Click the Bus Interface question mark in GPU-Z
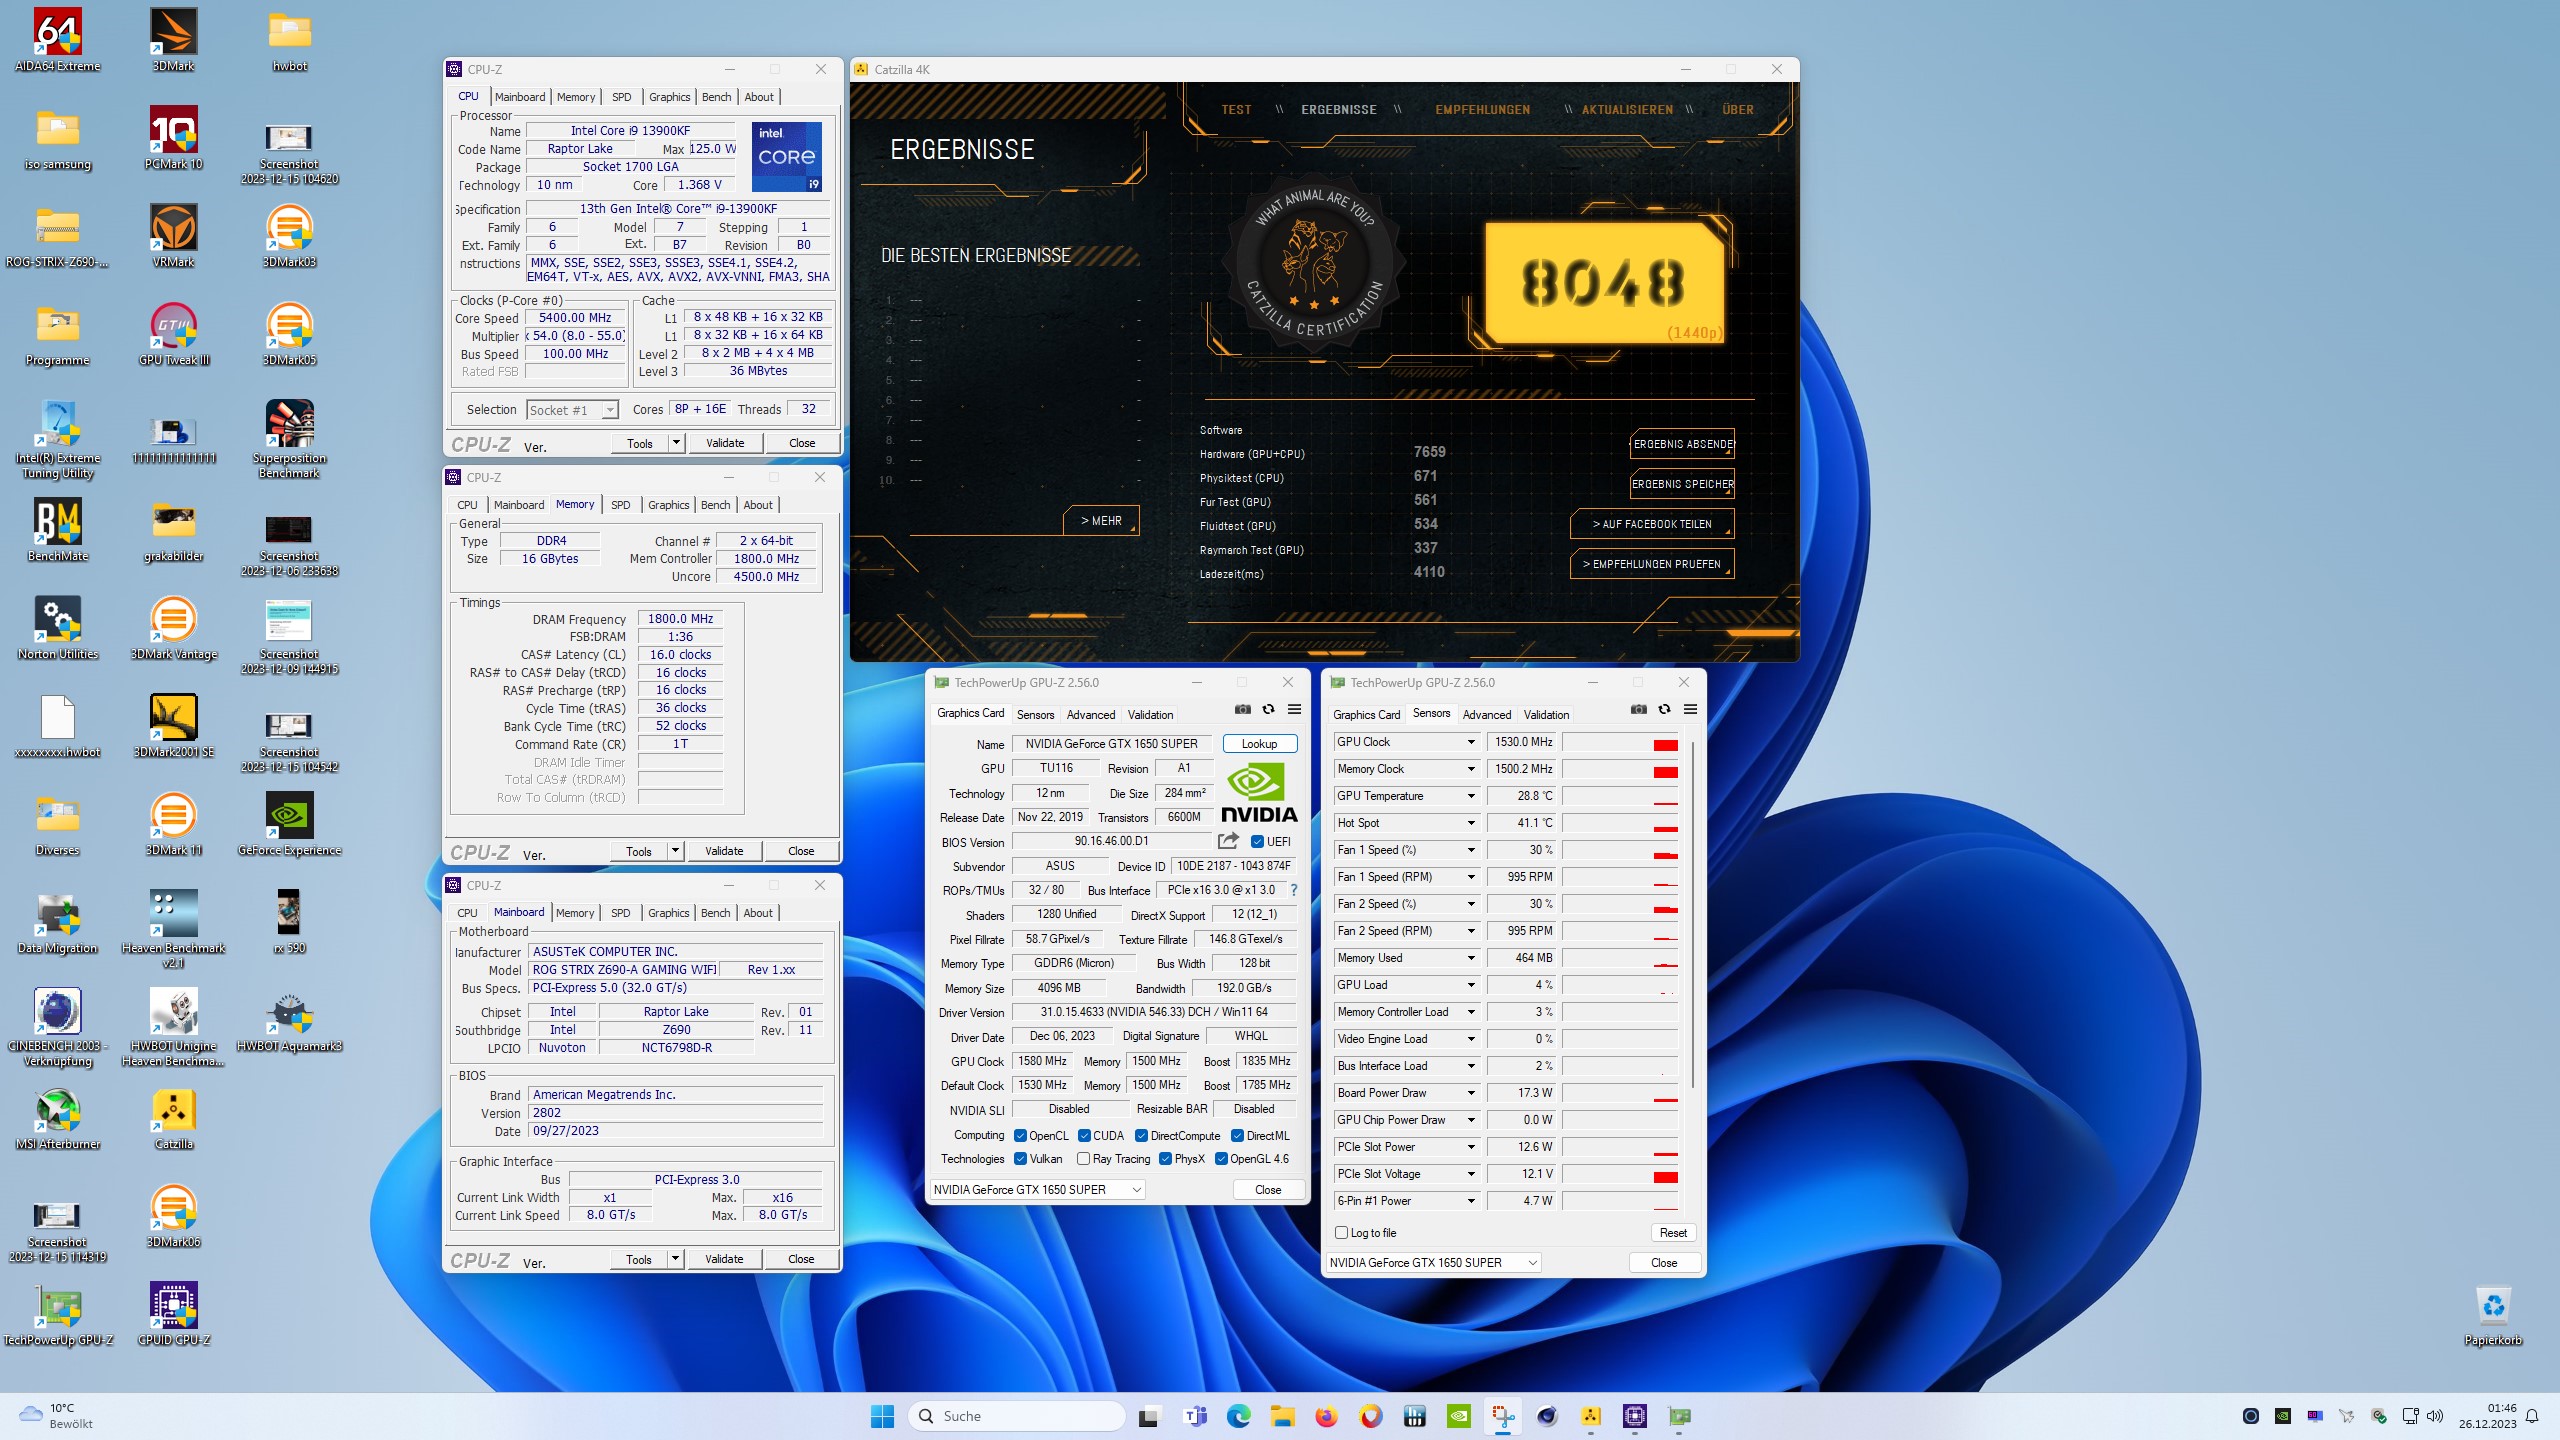Screen dimensions: 2560x1440 [1294, 890]
